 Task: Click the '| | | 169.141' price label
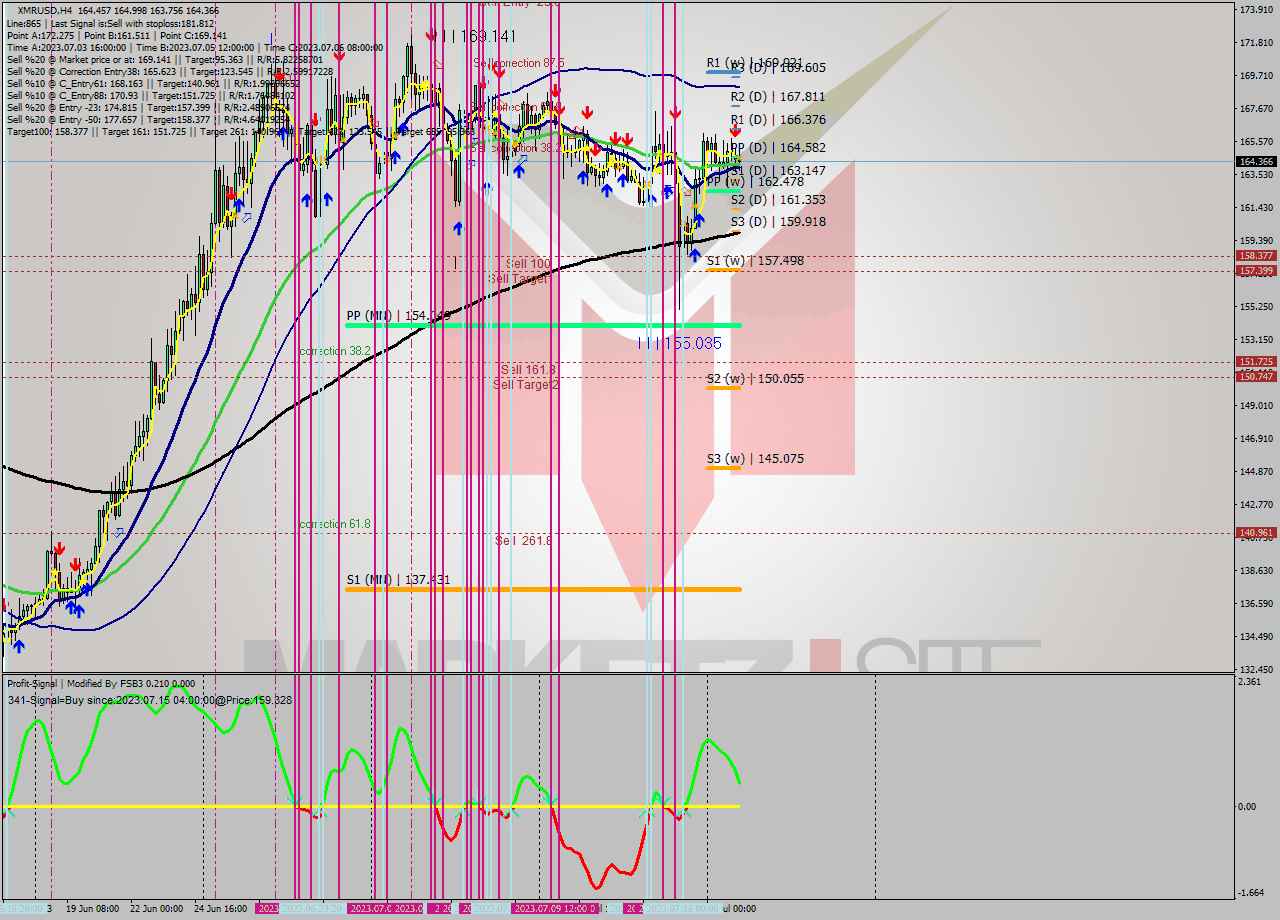pos(478,36)
